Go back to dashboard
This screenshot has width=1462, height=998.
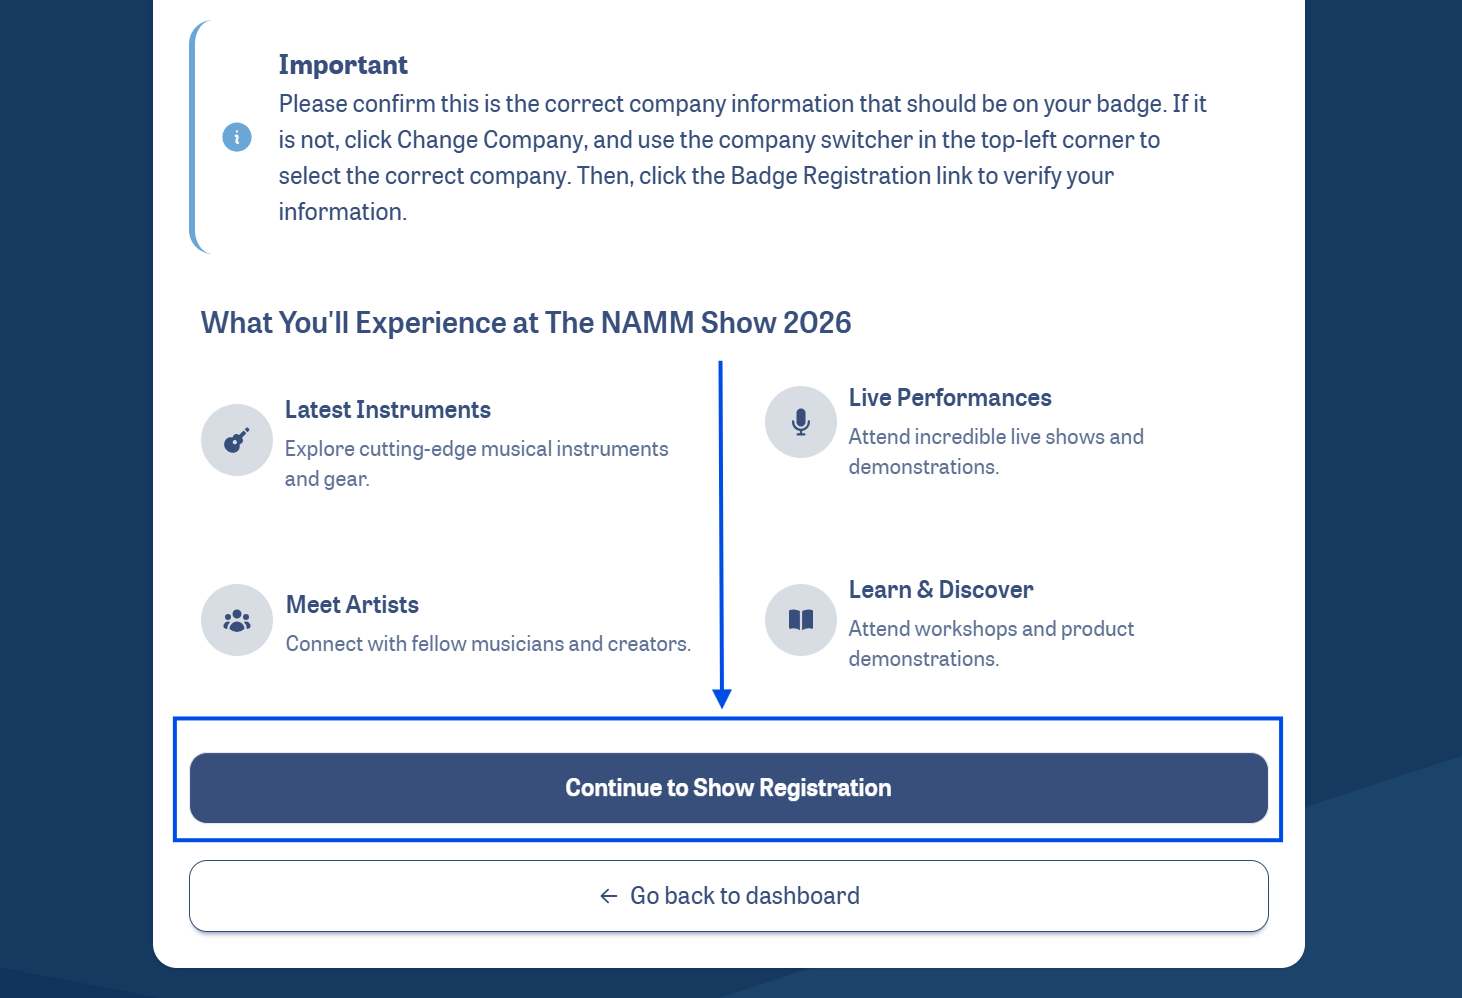729,896
